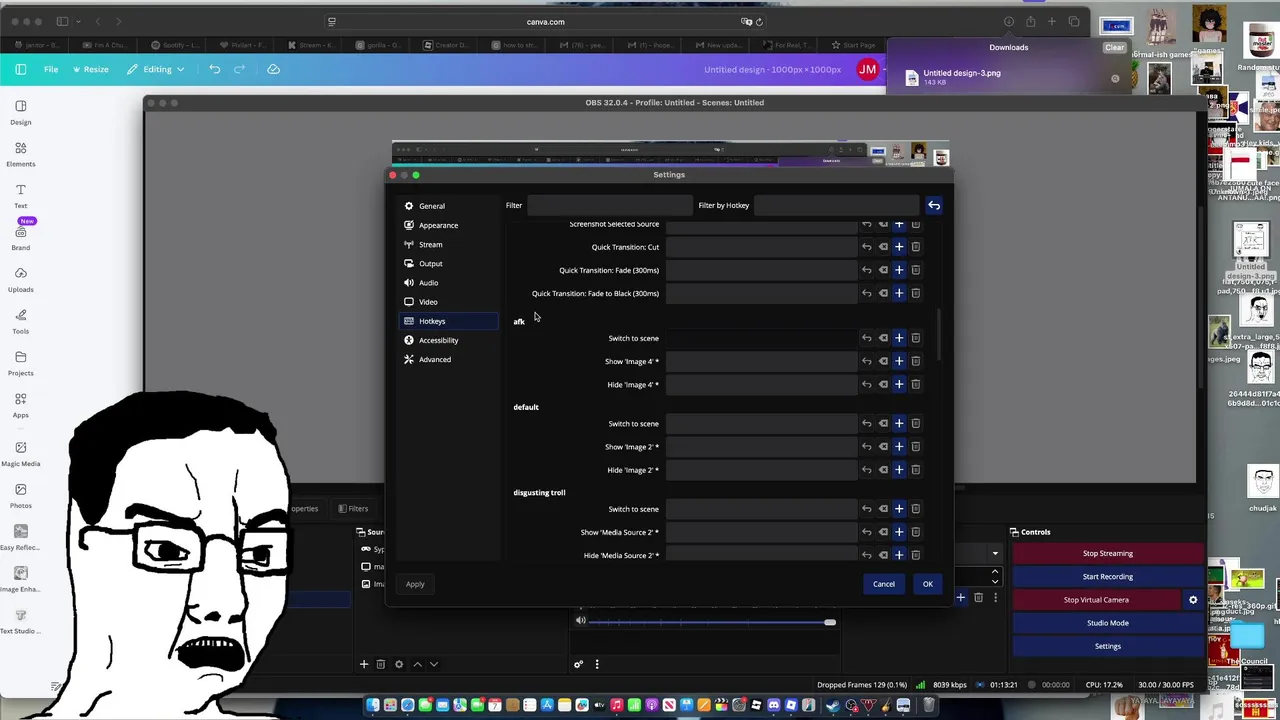Revert hotkey for default Switch to scene
The width and height of the screenshot is (1280, 720).
coord(867,423)
